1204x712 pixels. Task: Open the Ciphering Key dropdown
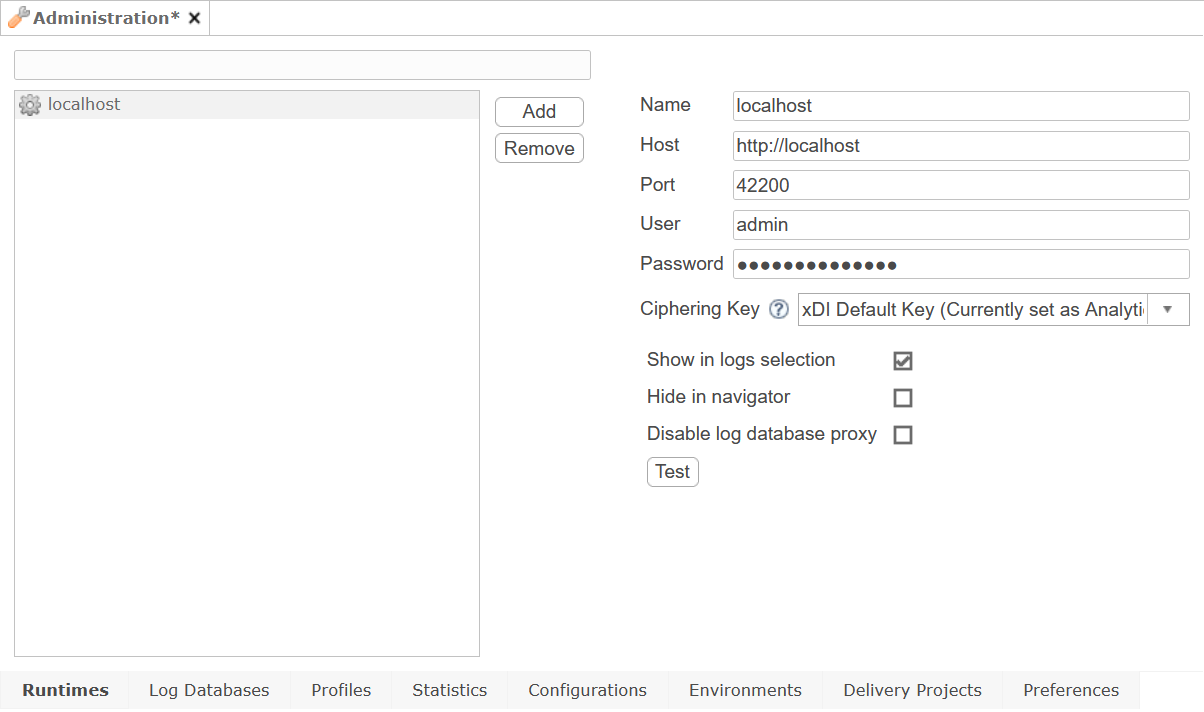point(1167,309)
